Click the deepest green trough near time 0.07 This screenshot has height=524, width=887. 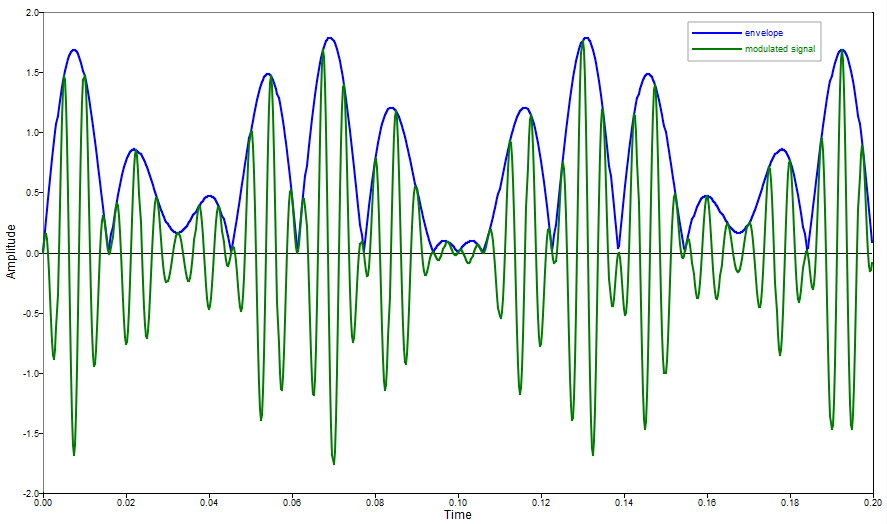[333, 463]
